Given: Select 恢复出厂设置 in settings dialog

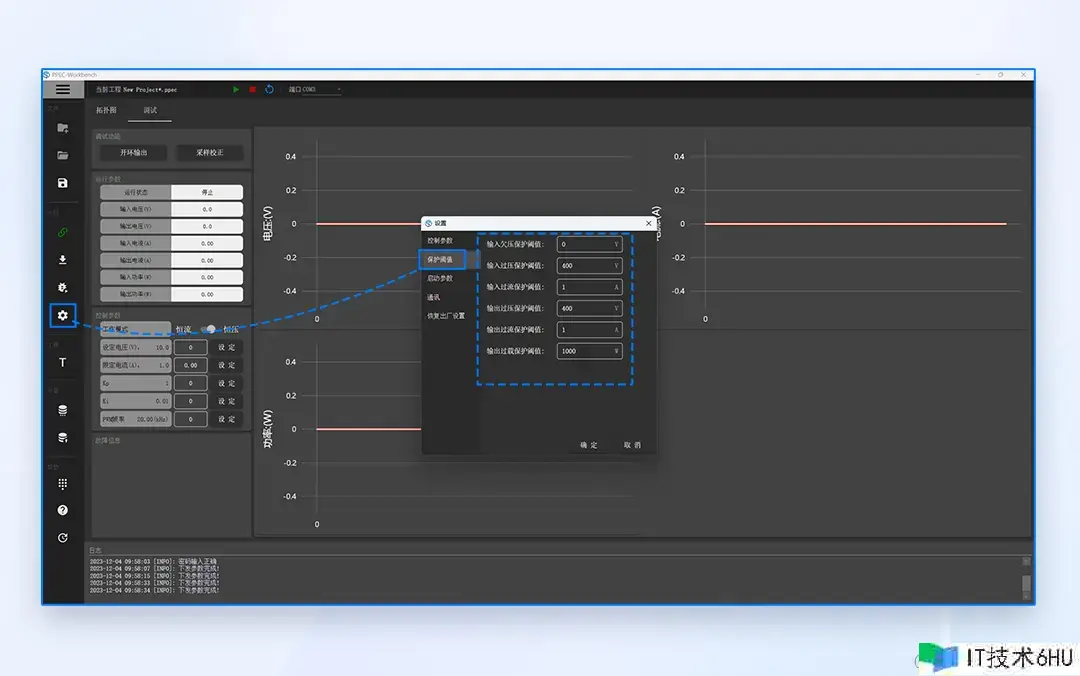Looking at the screenshot, I should (x=446, y=316).
